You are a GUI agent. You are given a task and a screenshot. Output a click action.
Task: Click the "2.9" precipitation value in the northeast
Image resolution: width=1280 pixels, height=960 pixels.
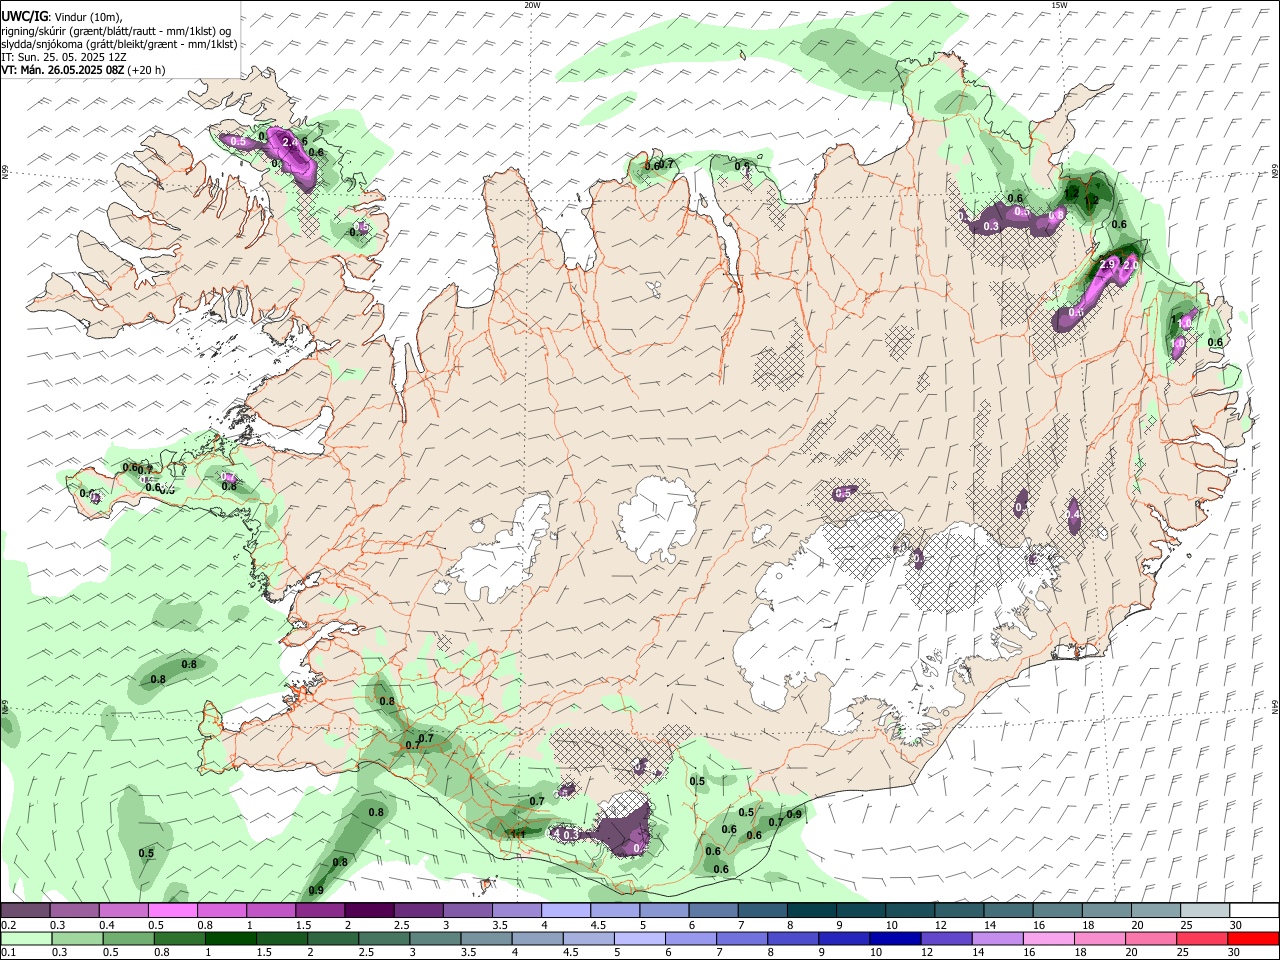[x=1107, y=264]
